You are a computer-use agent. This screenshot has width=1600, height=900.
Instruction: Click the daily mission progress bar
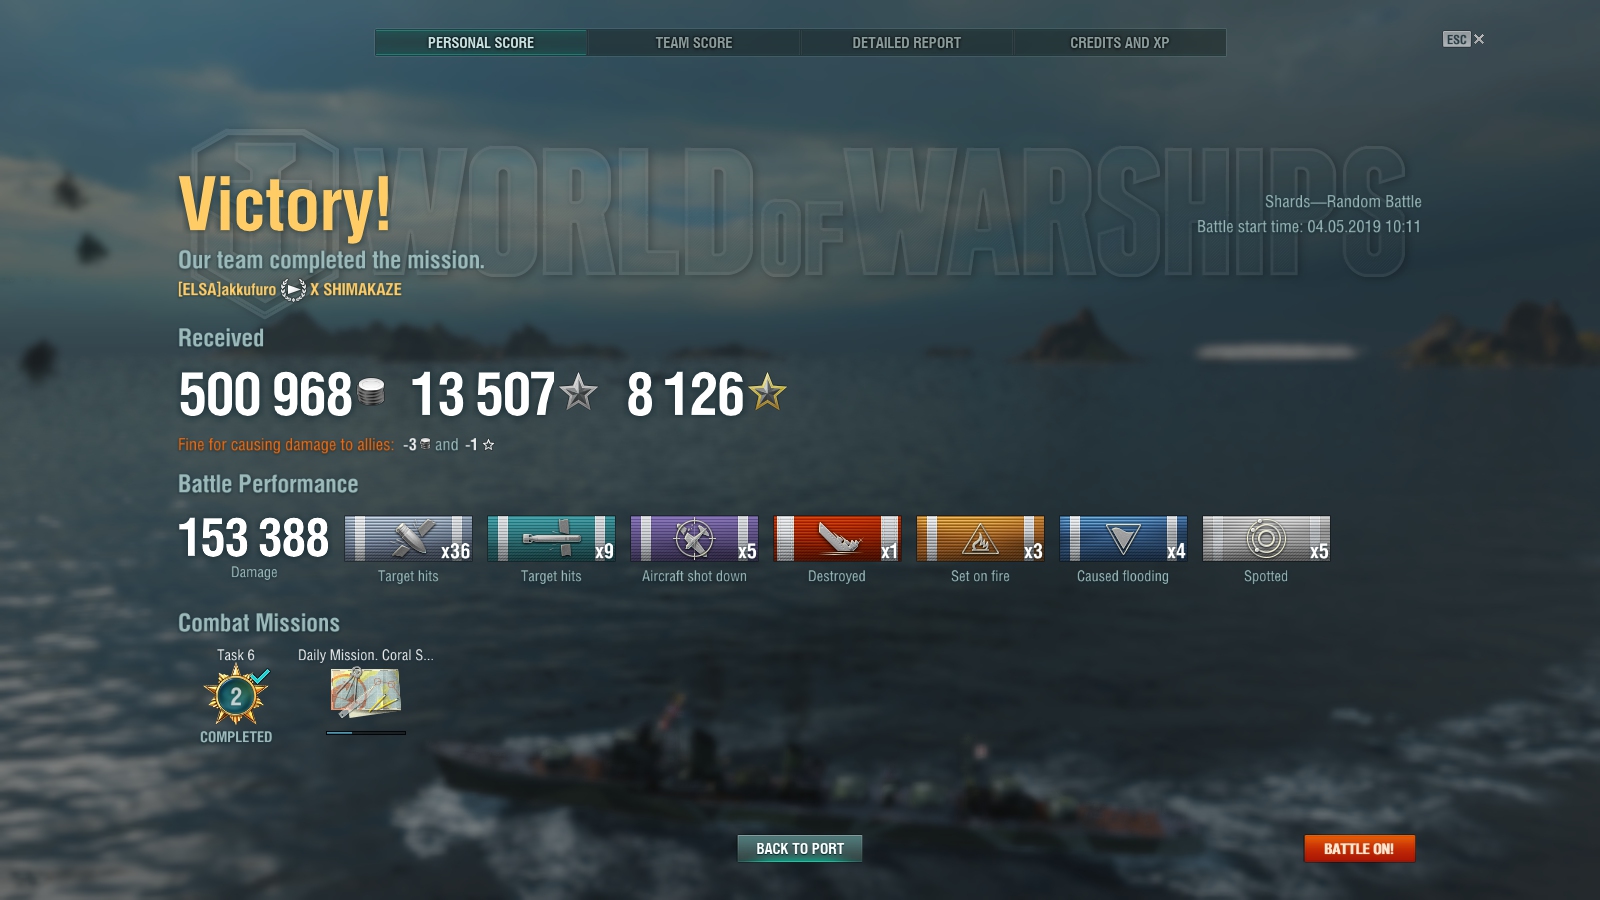coord(366,733)
